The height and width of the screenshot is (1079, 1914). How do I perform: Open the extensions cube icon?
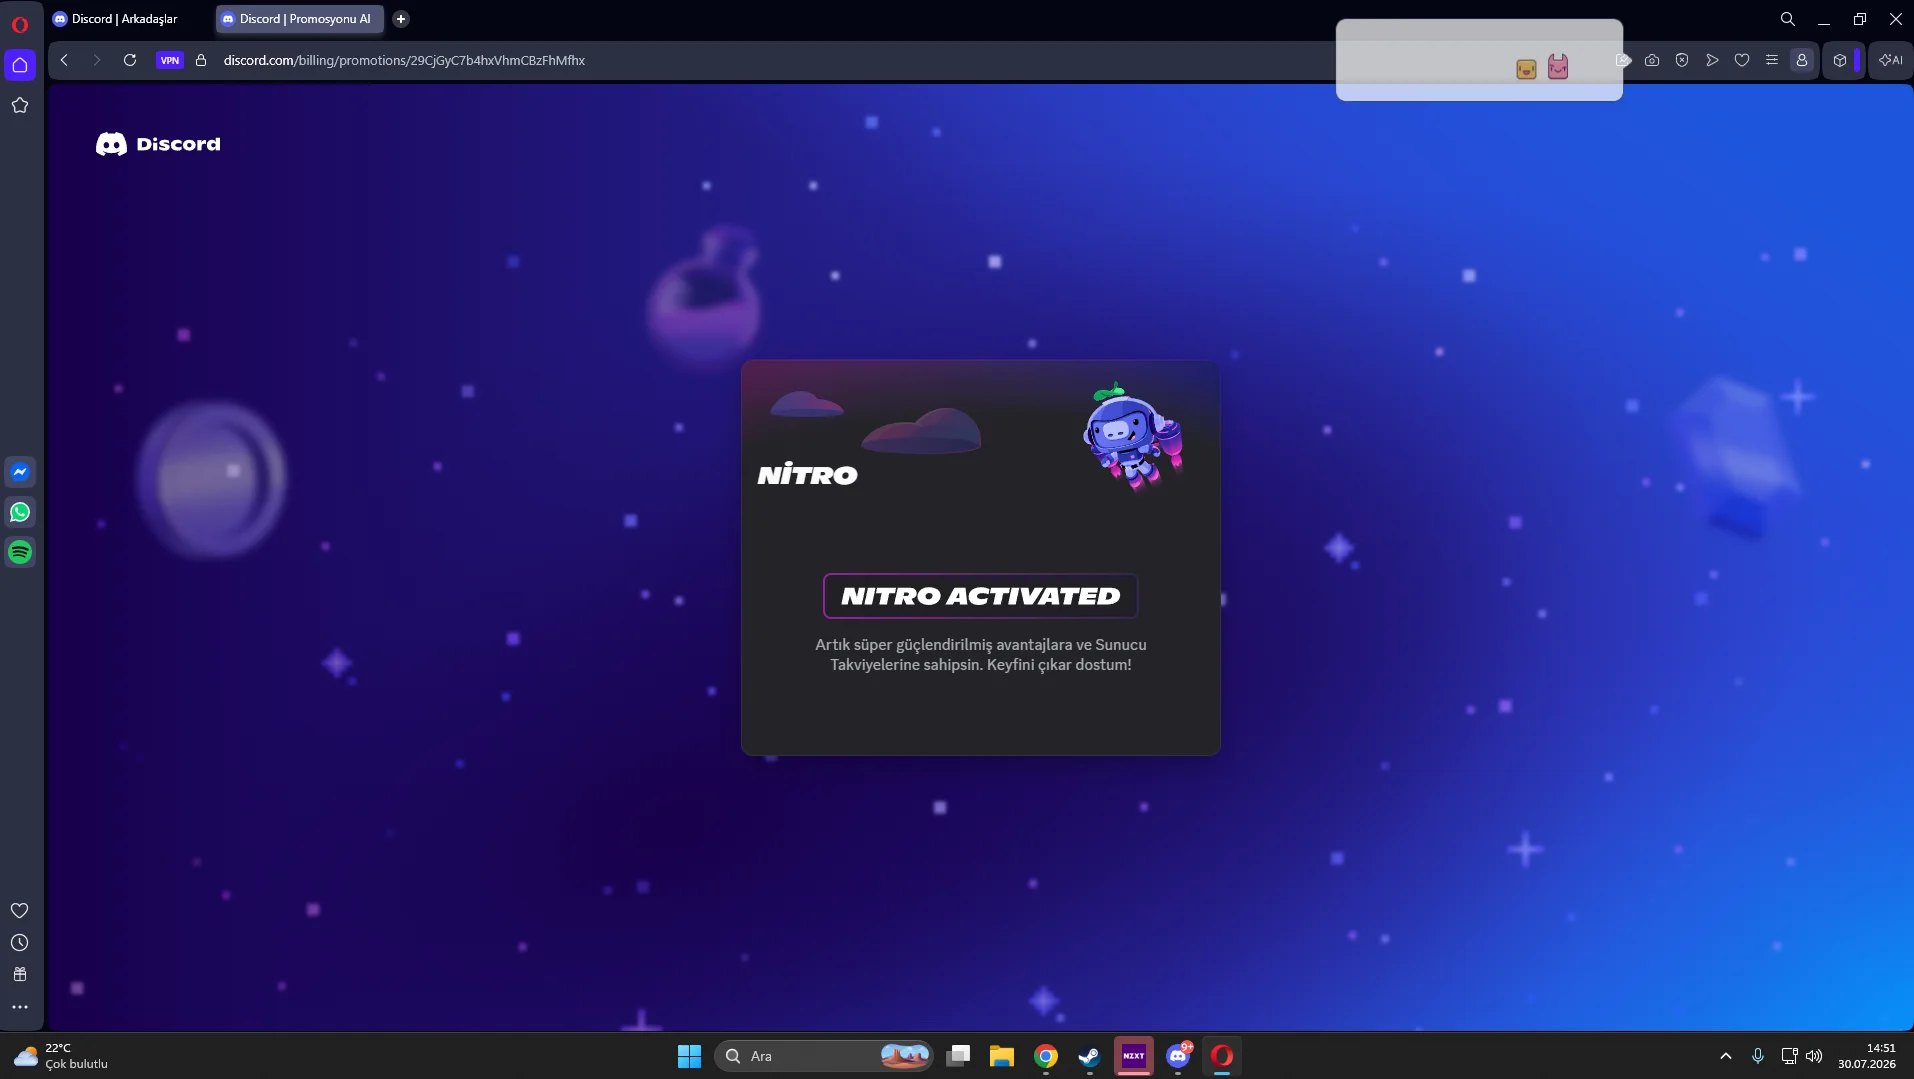click(1840, 60)
